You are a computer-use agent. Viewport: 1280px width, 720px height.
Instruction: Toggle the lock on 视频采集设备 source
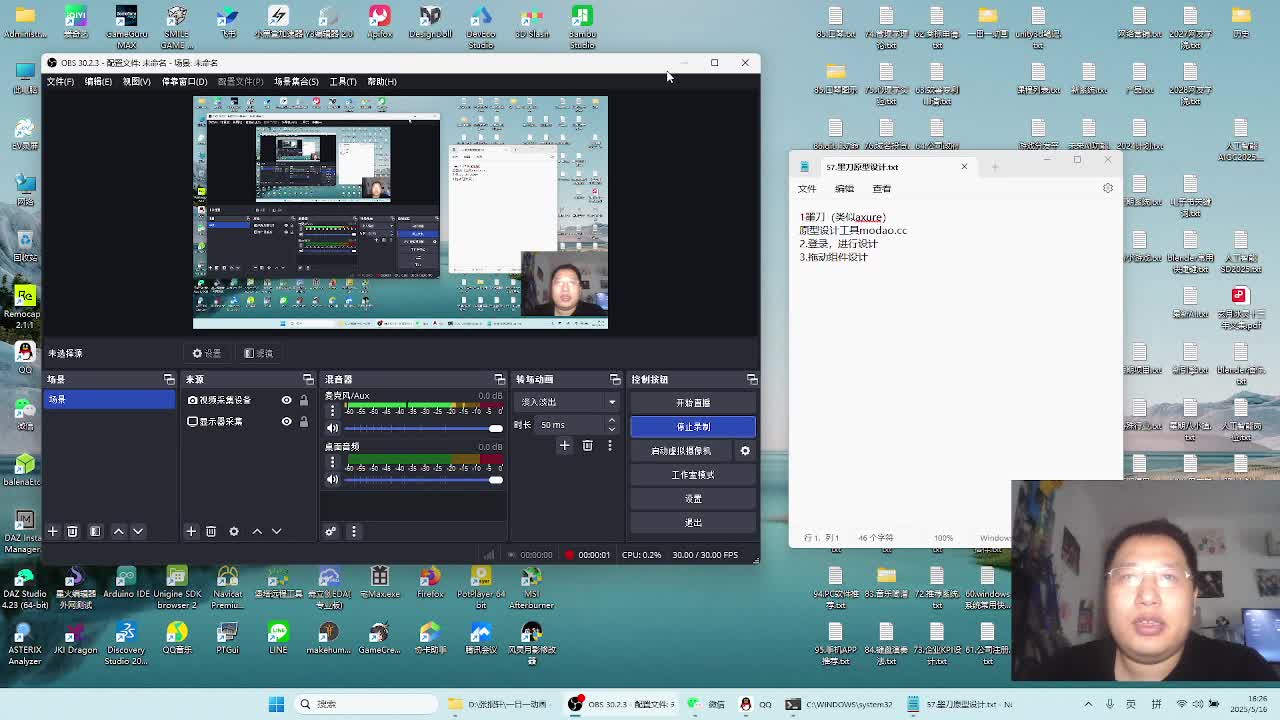click(304, 400)
